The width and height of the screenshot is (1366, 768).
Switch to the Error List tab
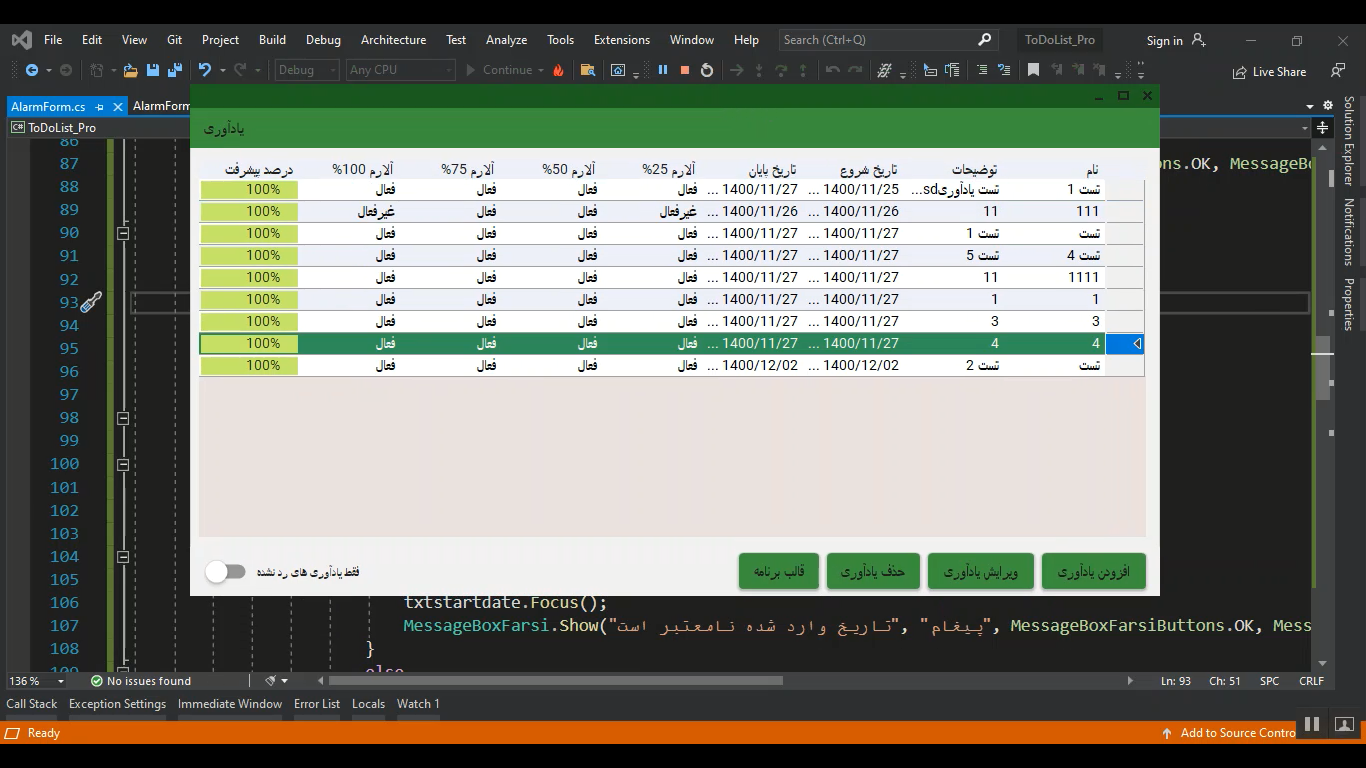[x=316, y=704]
